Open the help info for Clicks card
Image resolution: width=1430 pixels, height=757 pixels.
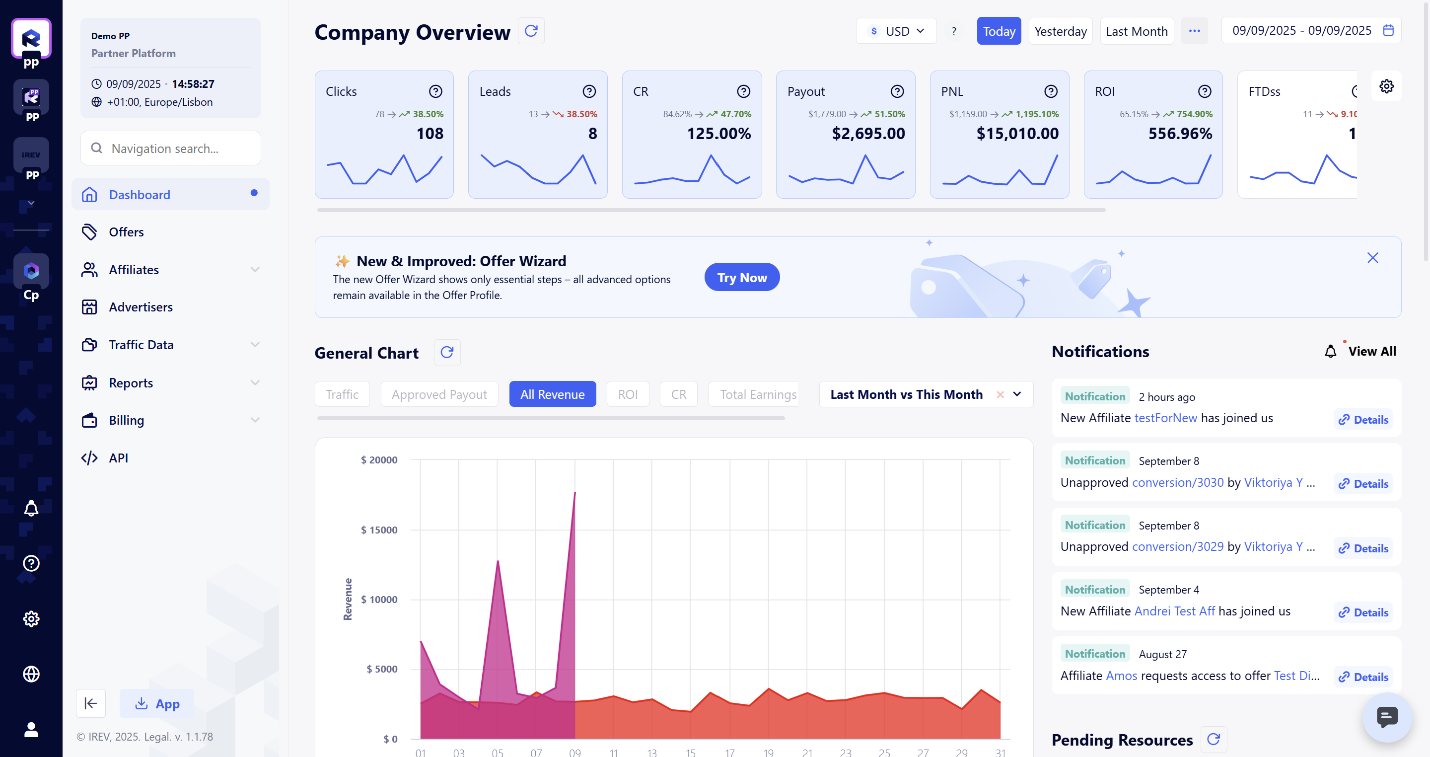pyautogui.click(x=436, y=91)
